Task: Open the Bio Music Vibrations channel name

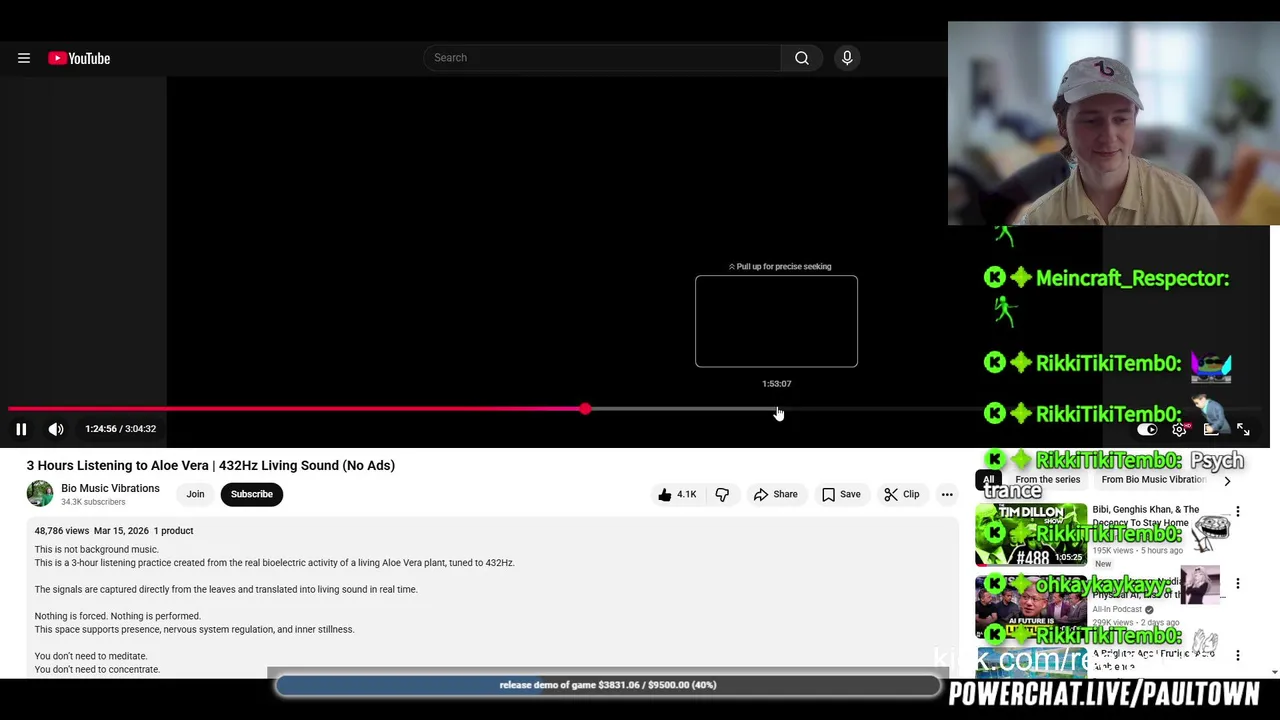Action: tap(110, 488)
